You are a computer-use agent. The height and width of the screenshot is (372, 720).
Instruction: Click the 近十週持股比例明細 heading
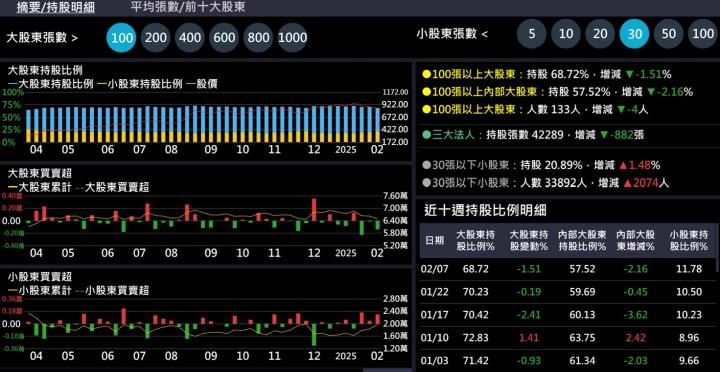click(x=485, y=211)
